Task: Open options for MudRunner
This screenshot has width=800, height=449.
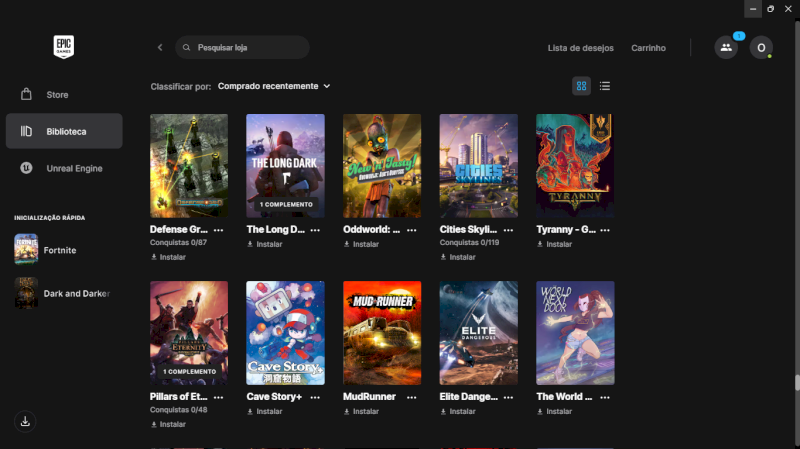Action: [411, 397]
